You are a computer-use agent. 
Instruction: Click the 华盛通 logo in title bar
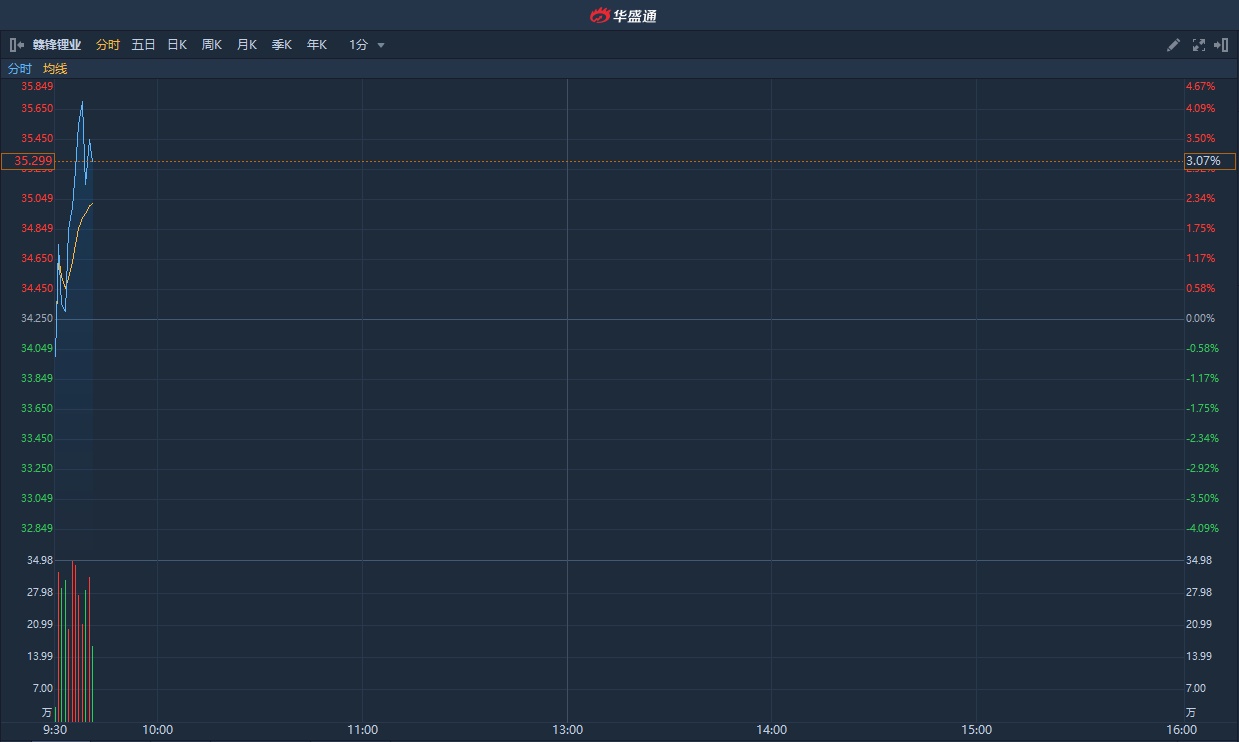(623, 15)
